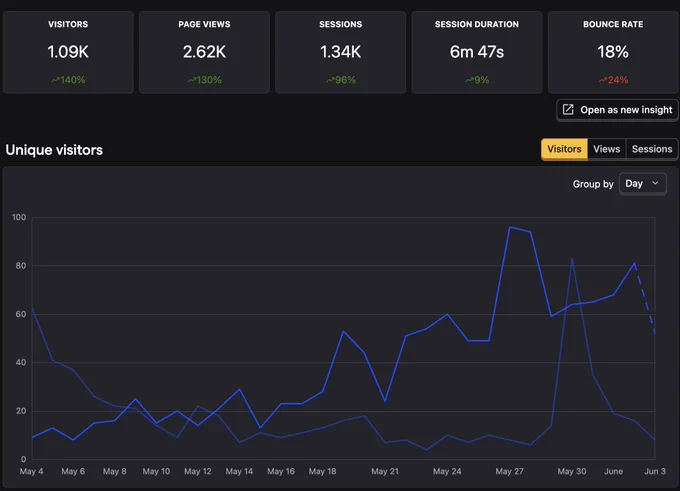Click the Unique visitors heading
This screenshot has height=491, width=680.
54,150
